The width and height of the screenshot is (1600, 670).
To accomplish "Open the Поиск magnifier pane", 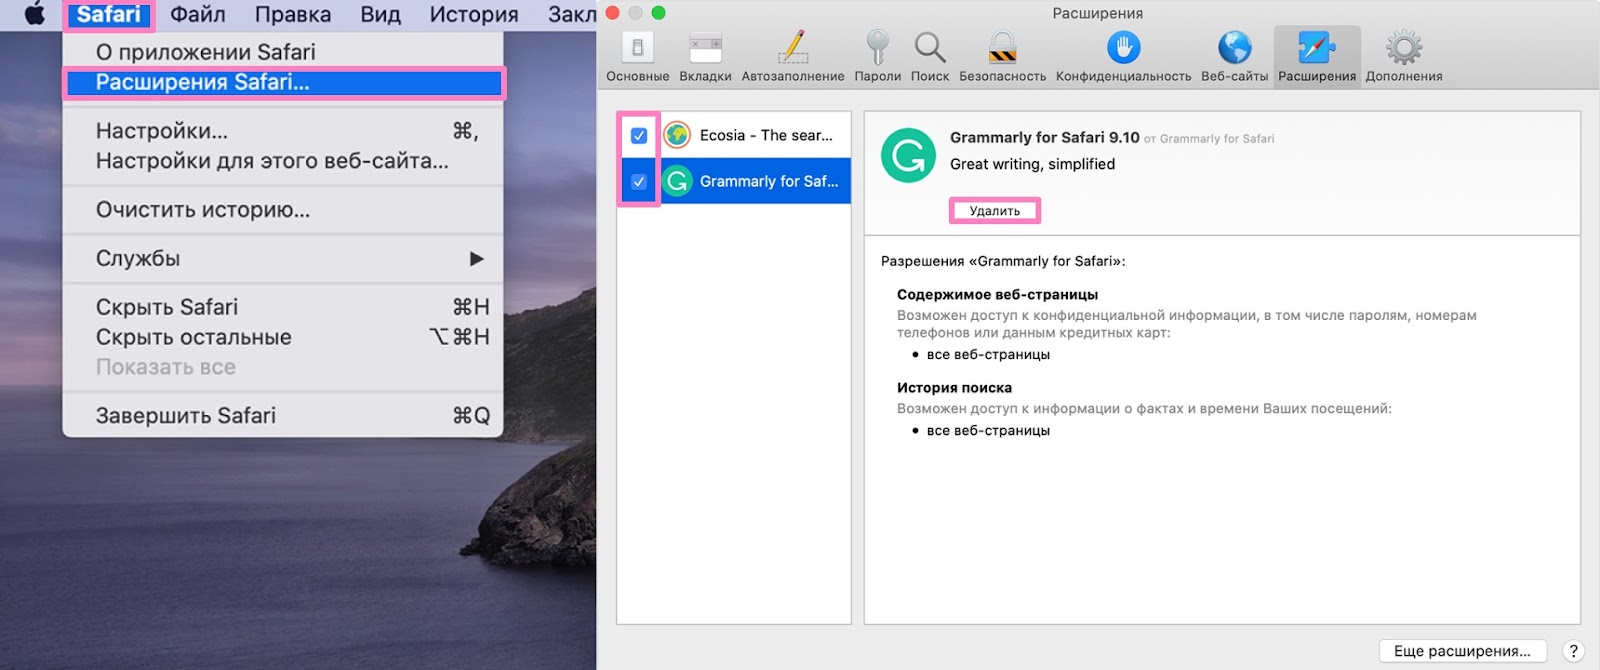I will [x=930, y=56].
